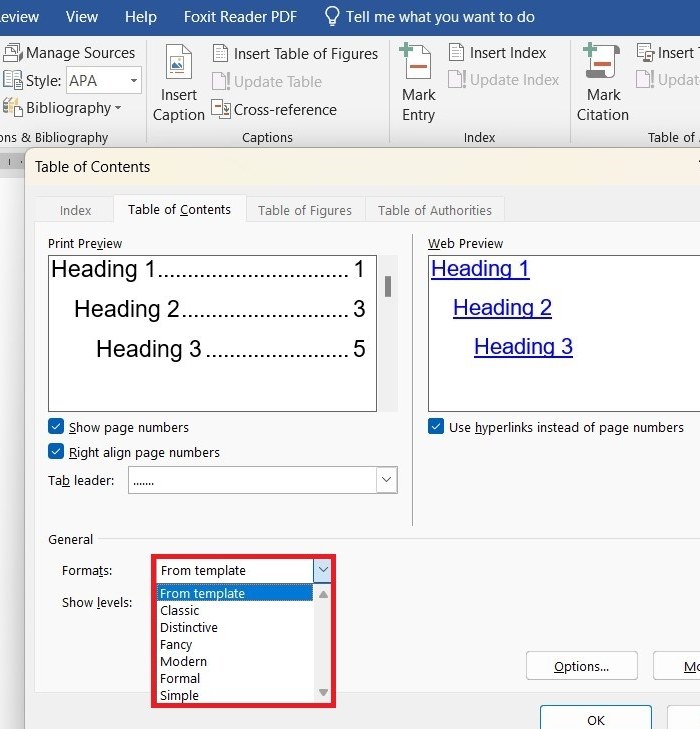The height and width of the screenshot is (729, 700).
Task: Toggle Show page numbers checkbox
Action: [x=56, y=426]
